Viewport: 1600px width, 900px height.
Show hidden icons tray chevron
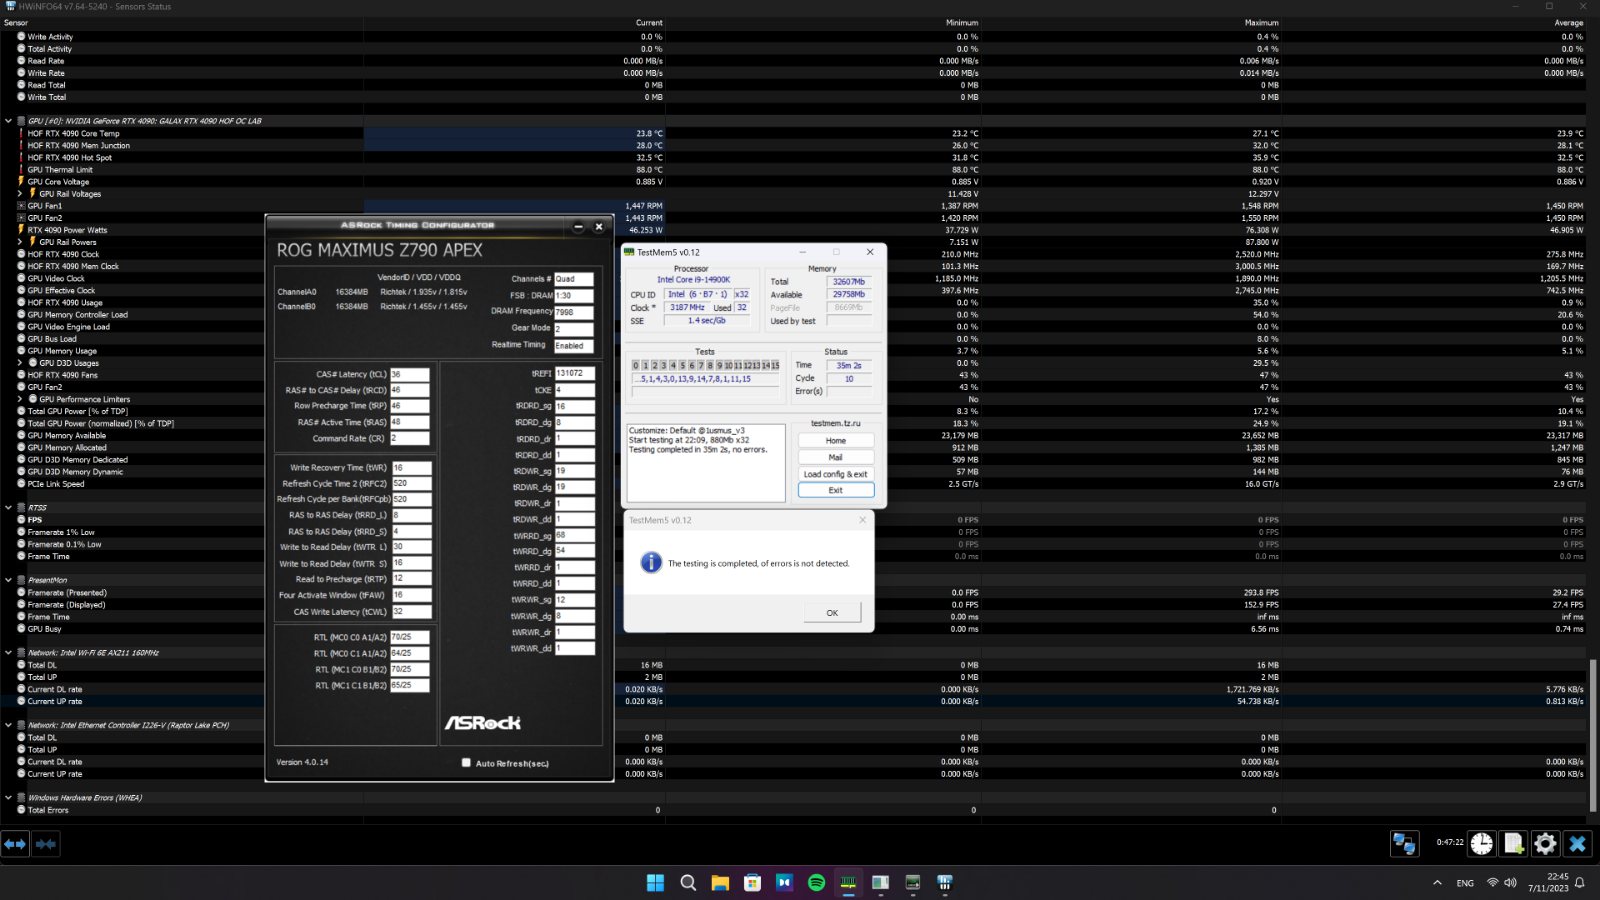tap(1437, 883)
